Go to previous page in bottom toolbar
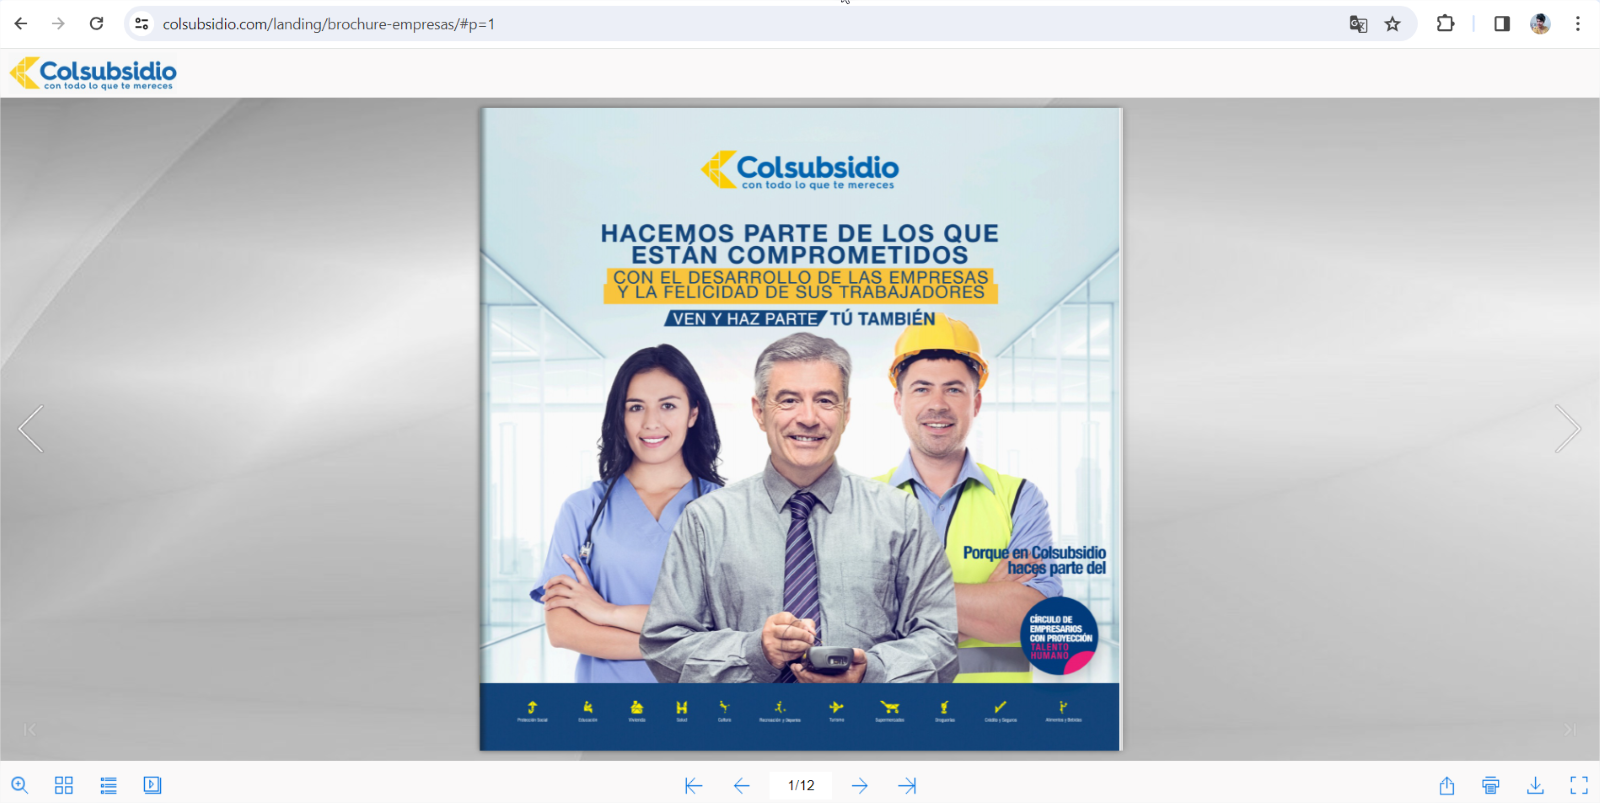The image size is (1600, 803). (741, 786)
